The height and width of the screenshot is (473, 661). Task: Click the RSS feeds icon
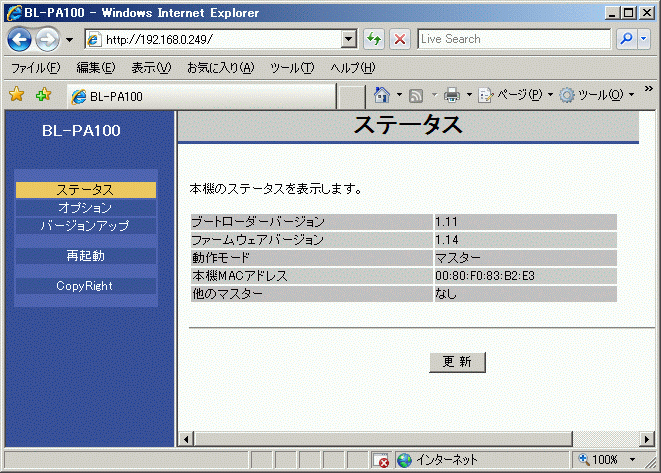pos(416,96)
